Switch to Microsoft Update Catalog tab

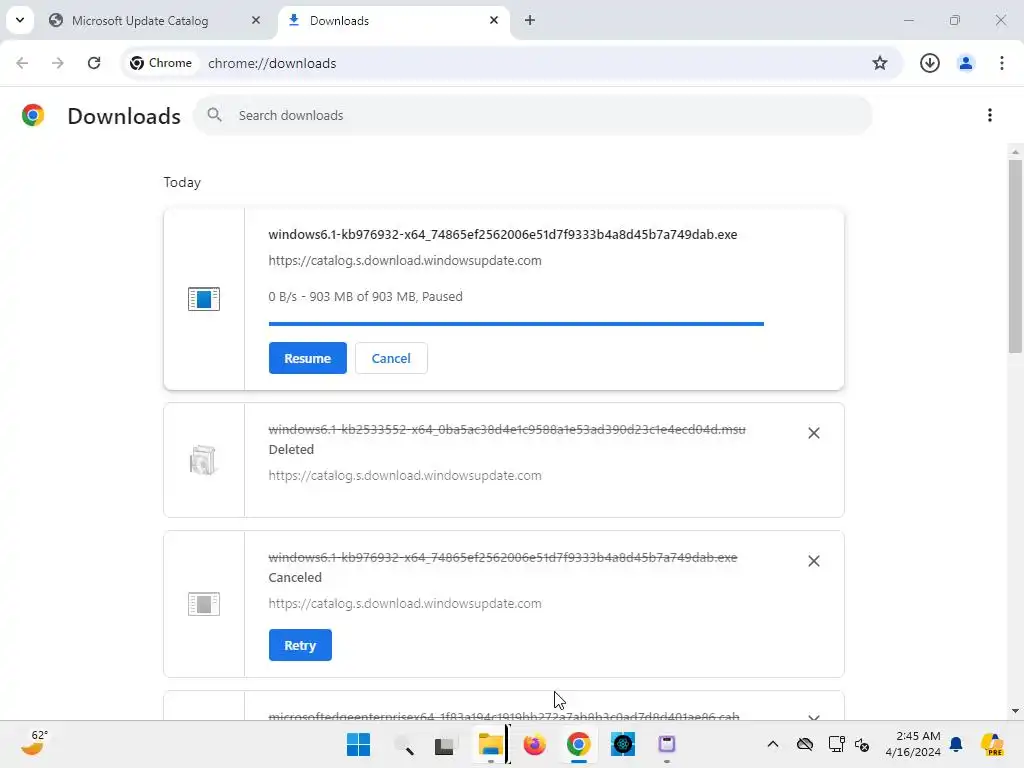[139, 21]
